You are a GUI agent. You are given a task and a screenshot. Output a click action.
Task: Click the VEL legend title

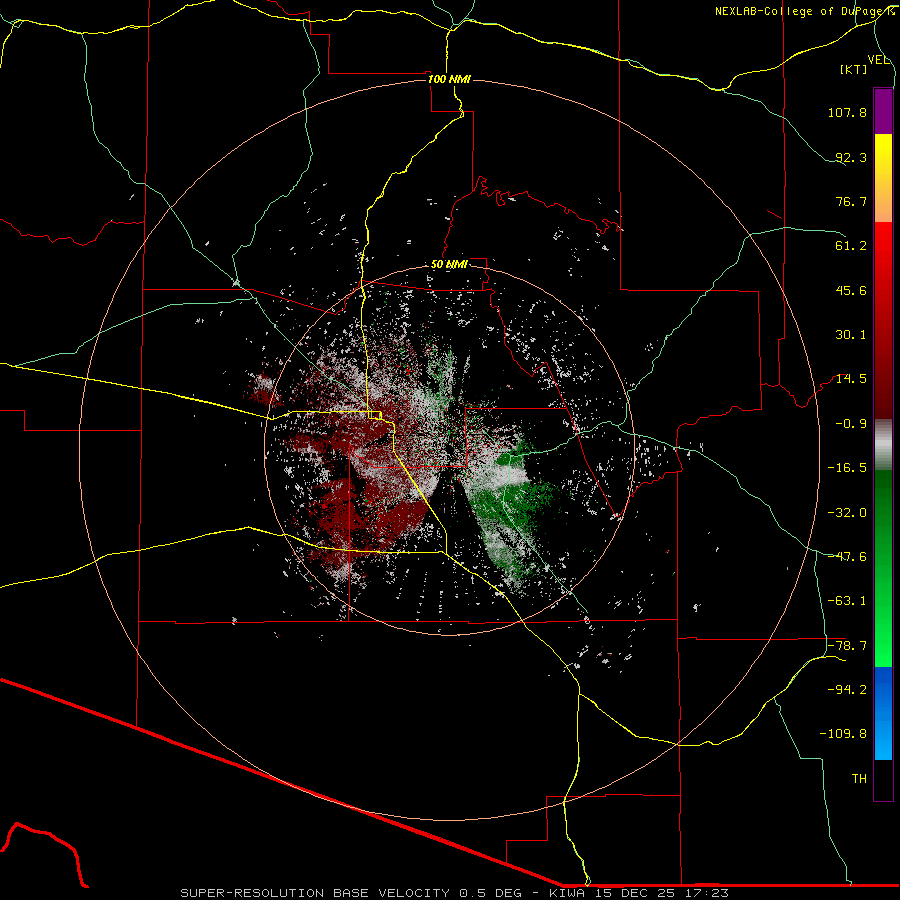pos(879,60)
